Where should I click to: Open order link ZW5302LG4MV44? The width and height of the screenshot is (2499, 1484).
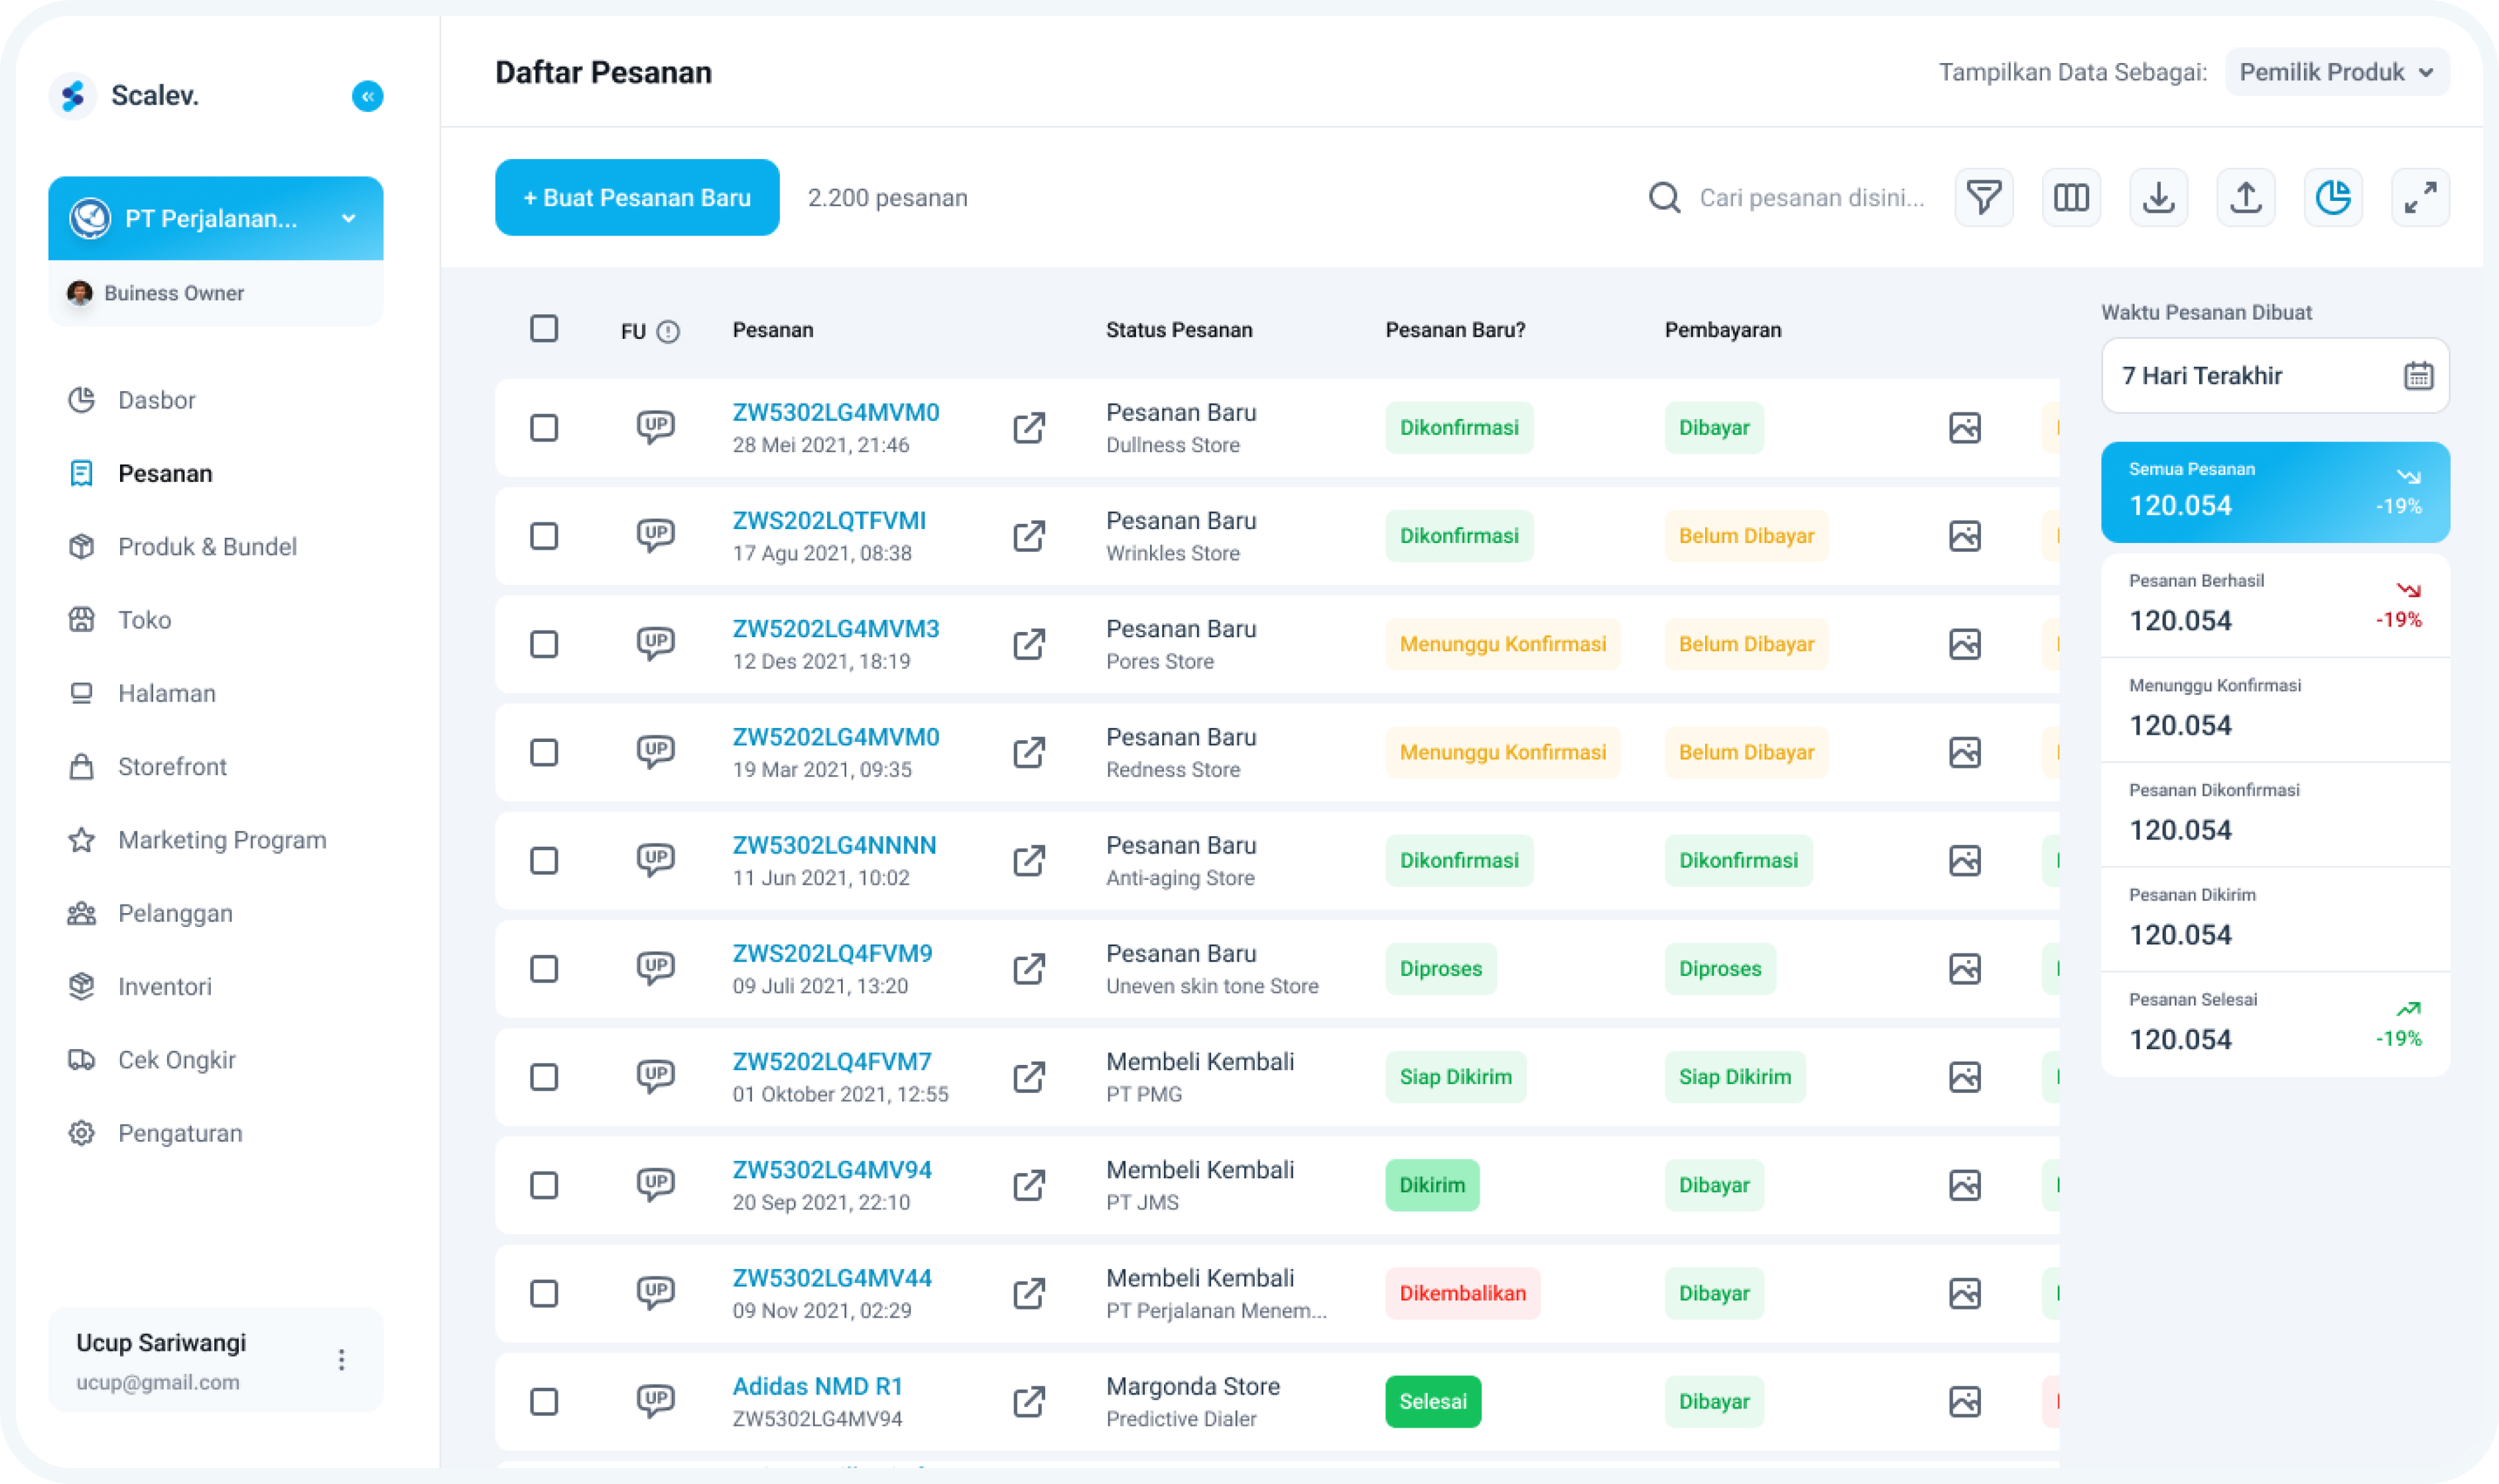click(x=832, y=1278)
